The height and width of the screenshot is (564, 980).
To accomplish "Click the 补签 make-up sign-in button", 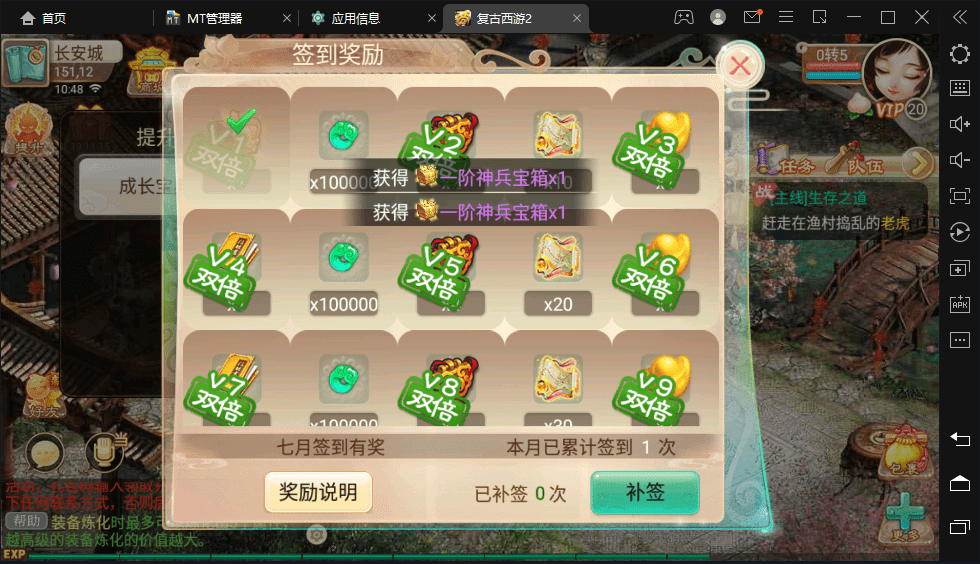I will pos(645,493).
